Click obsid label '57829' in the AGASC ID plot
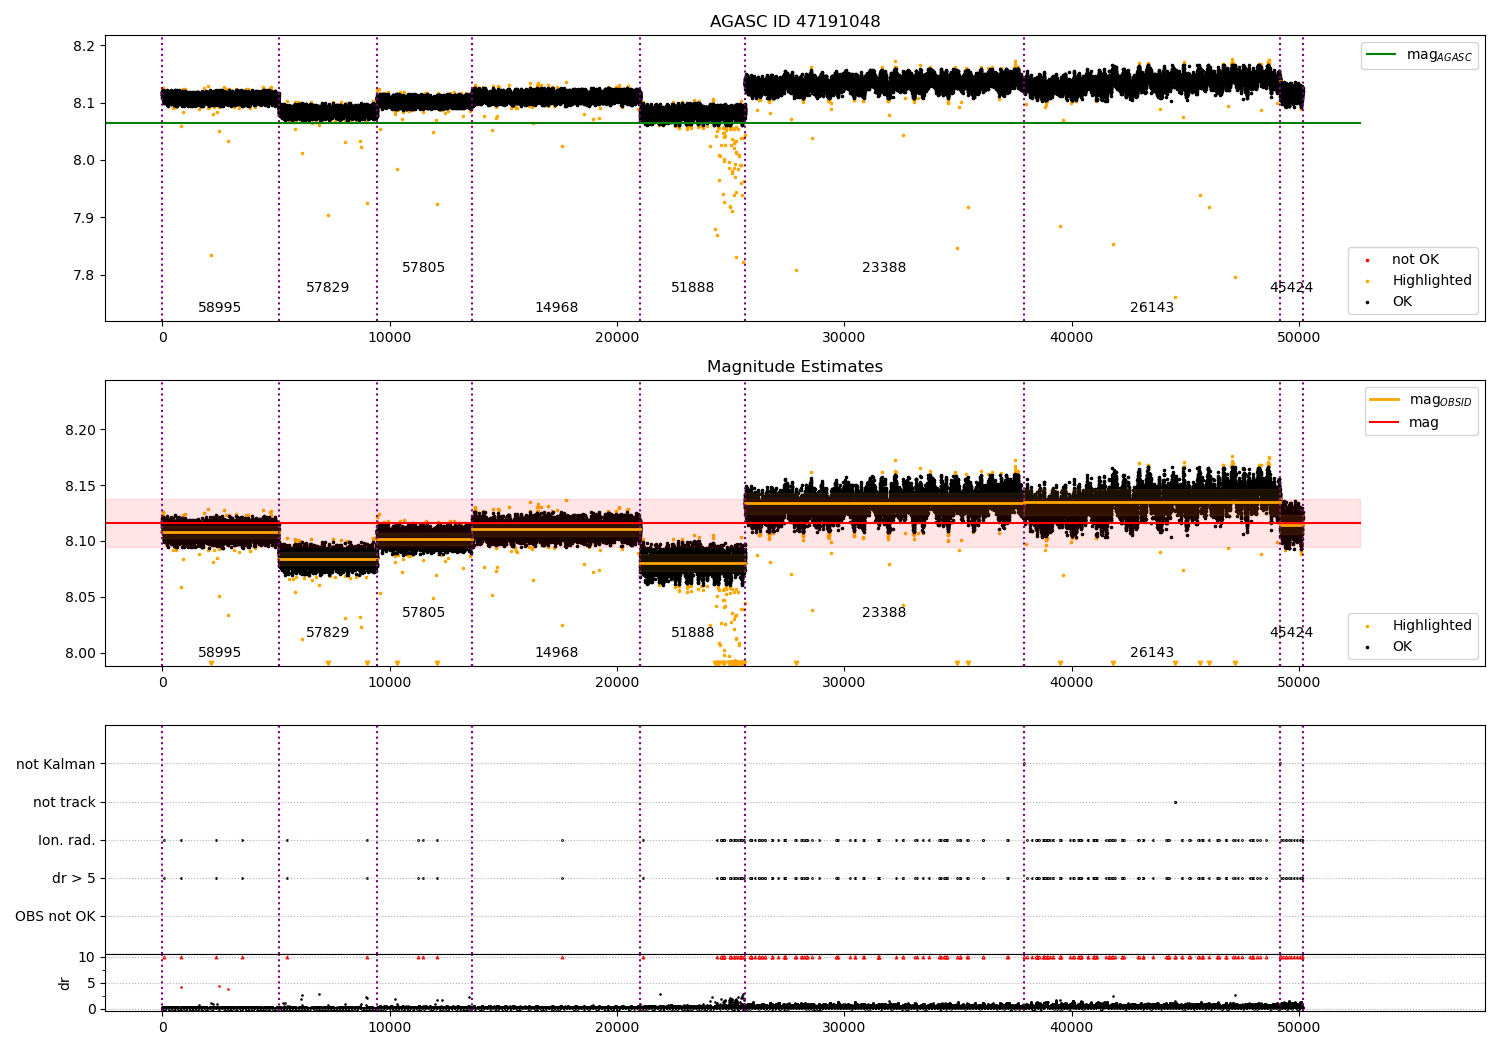The width and height of the screenshot is (1500, 1050). click(x=328, y=288)
